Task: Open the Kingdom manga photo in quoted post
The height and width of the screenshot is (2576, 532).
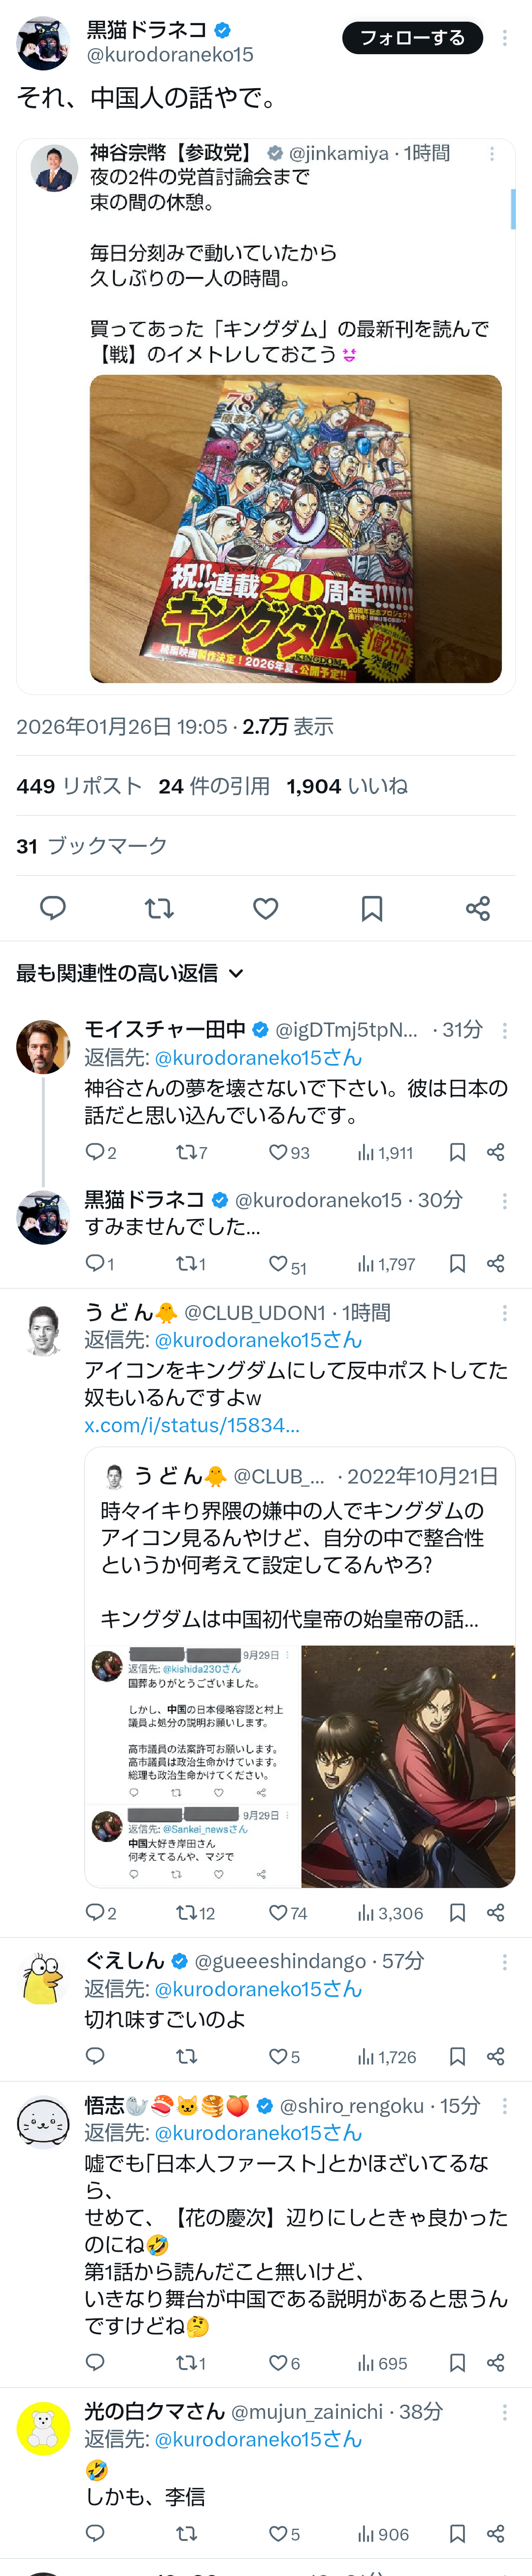Action: tap(295, 528)
